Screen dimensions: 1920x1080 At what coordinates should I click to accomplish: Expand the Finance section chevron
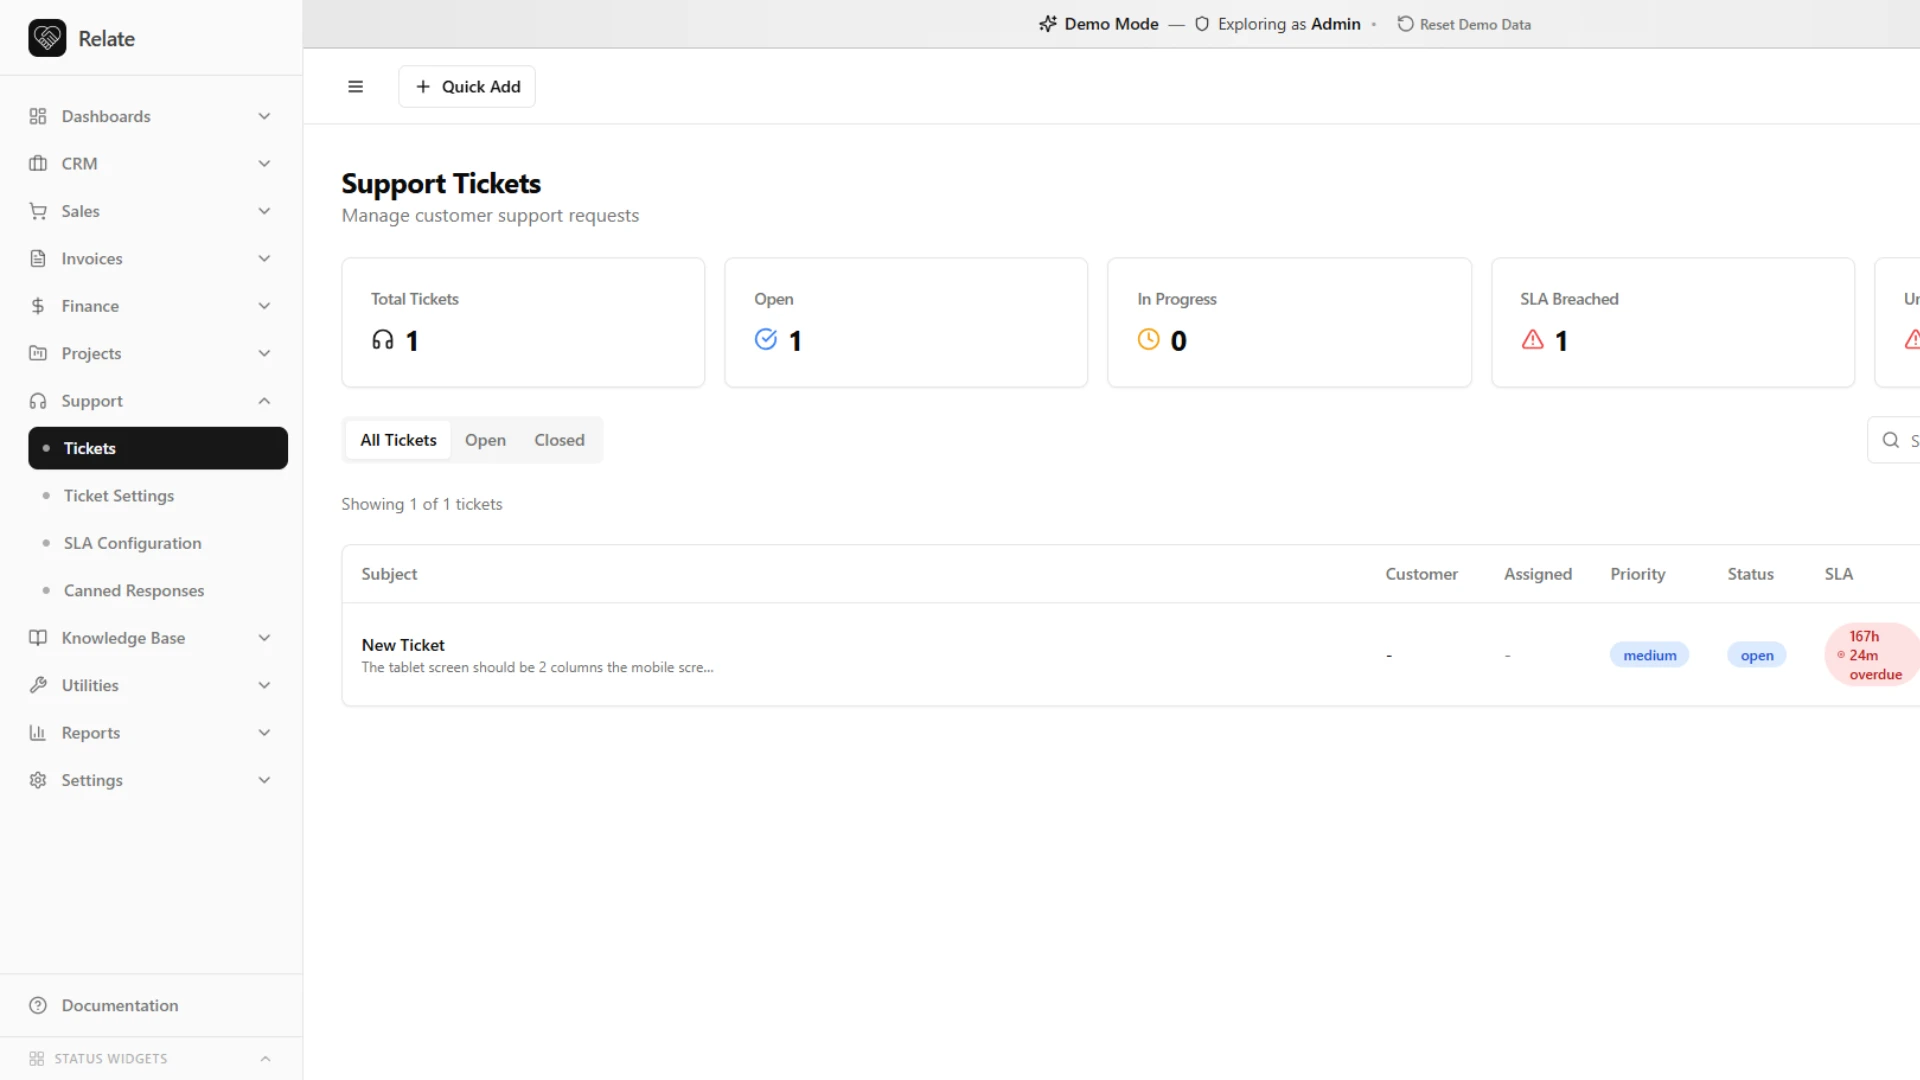tap(264, 306)
